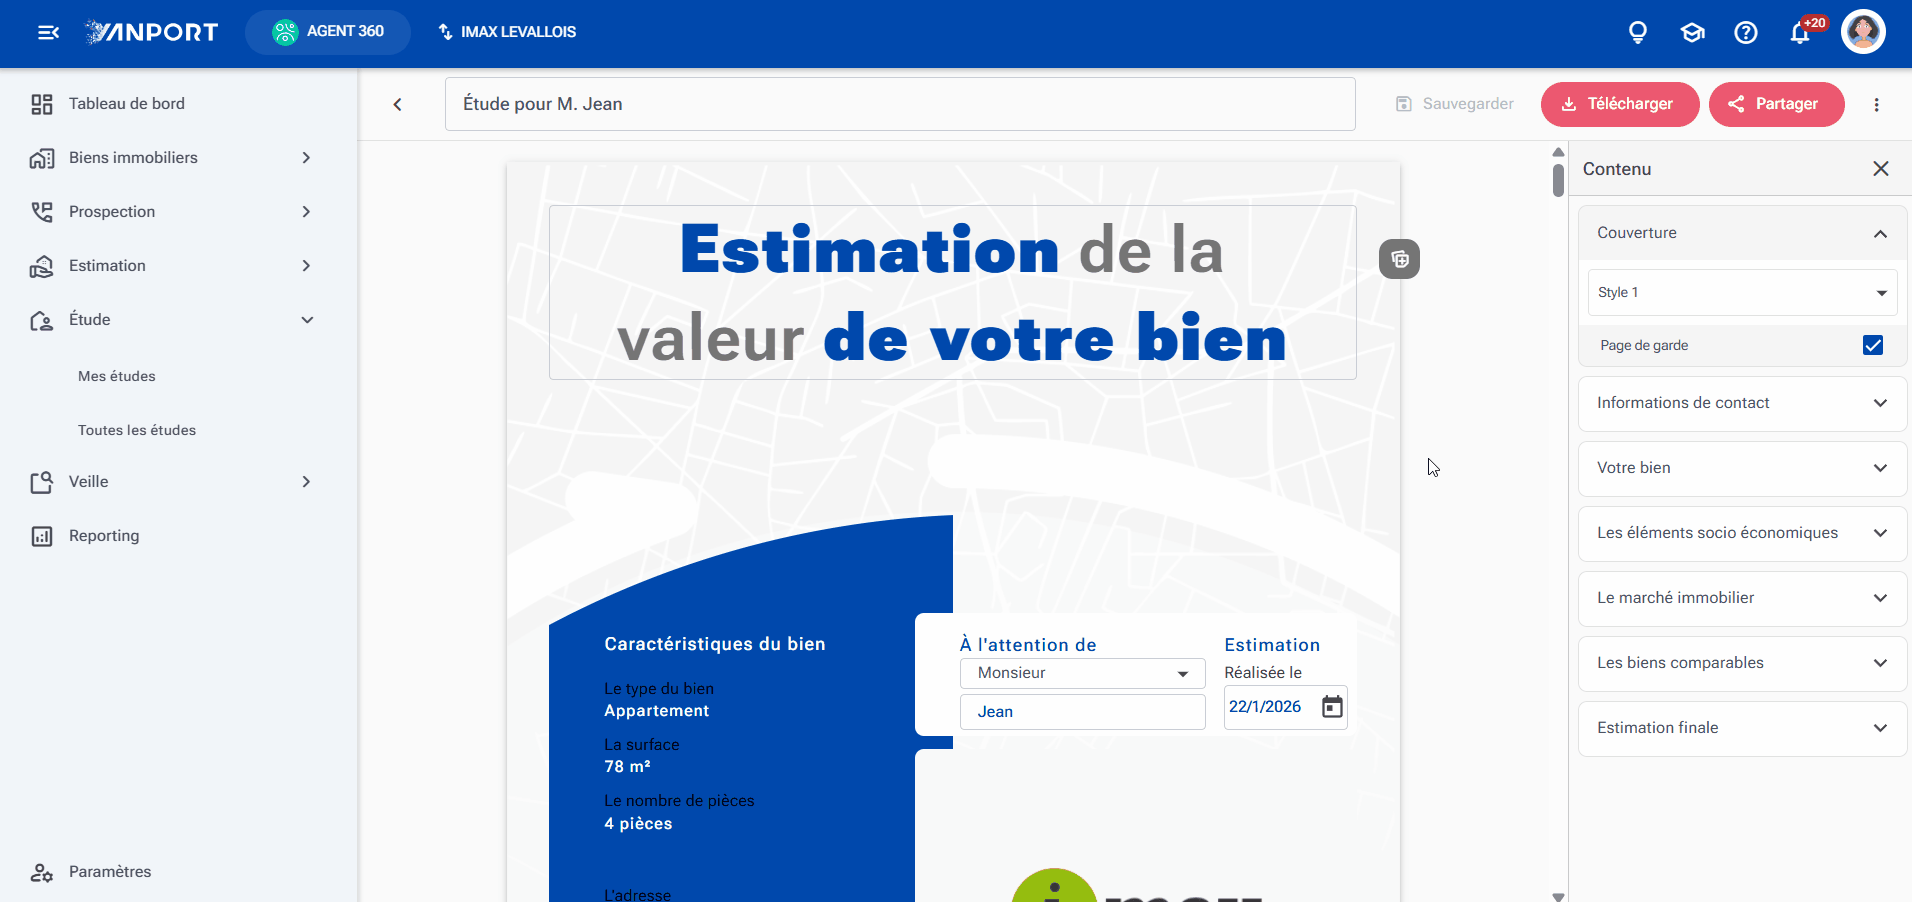This screenshot has width=1912, height=902.
Task: Click the cover title 'Estimation de la valeur'
Action: click(952, 293)
